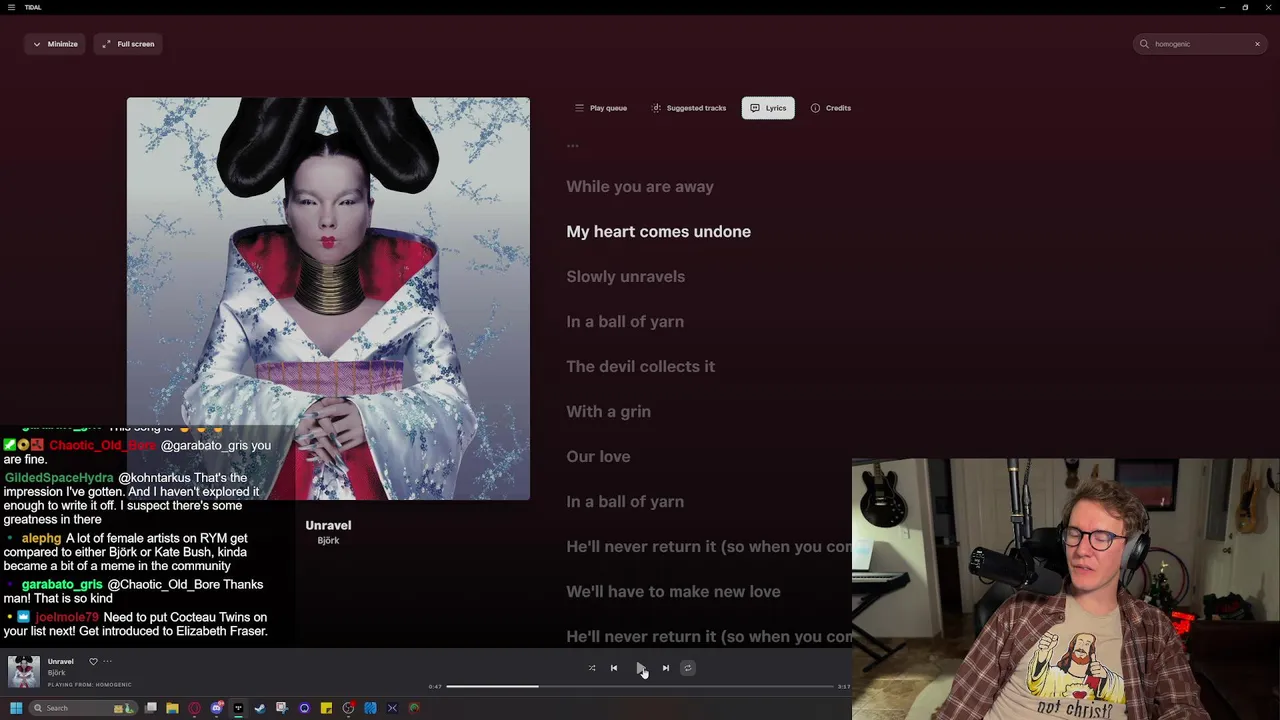The image size is (1280, 720).
Task: Click the Unravel track name in player bar
Action: 61,661
